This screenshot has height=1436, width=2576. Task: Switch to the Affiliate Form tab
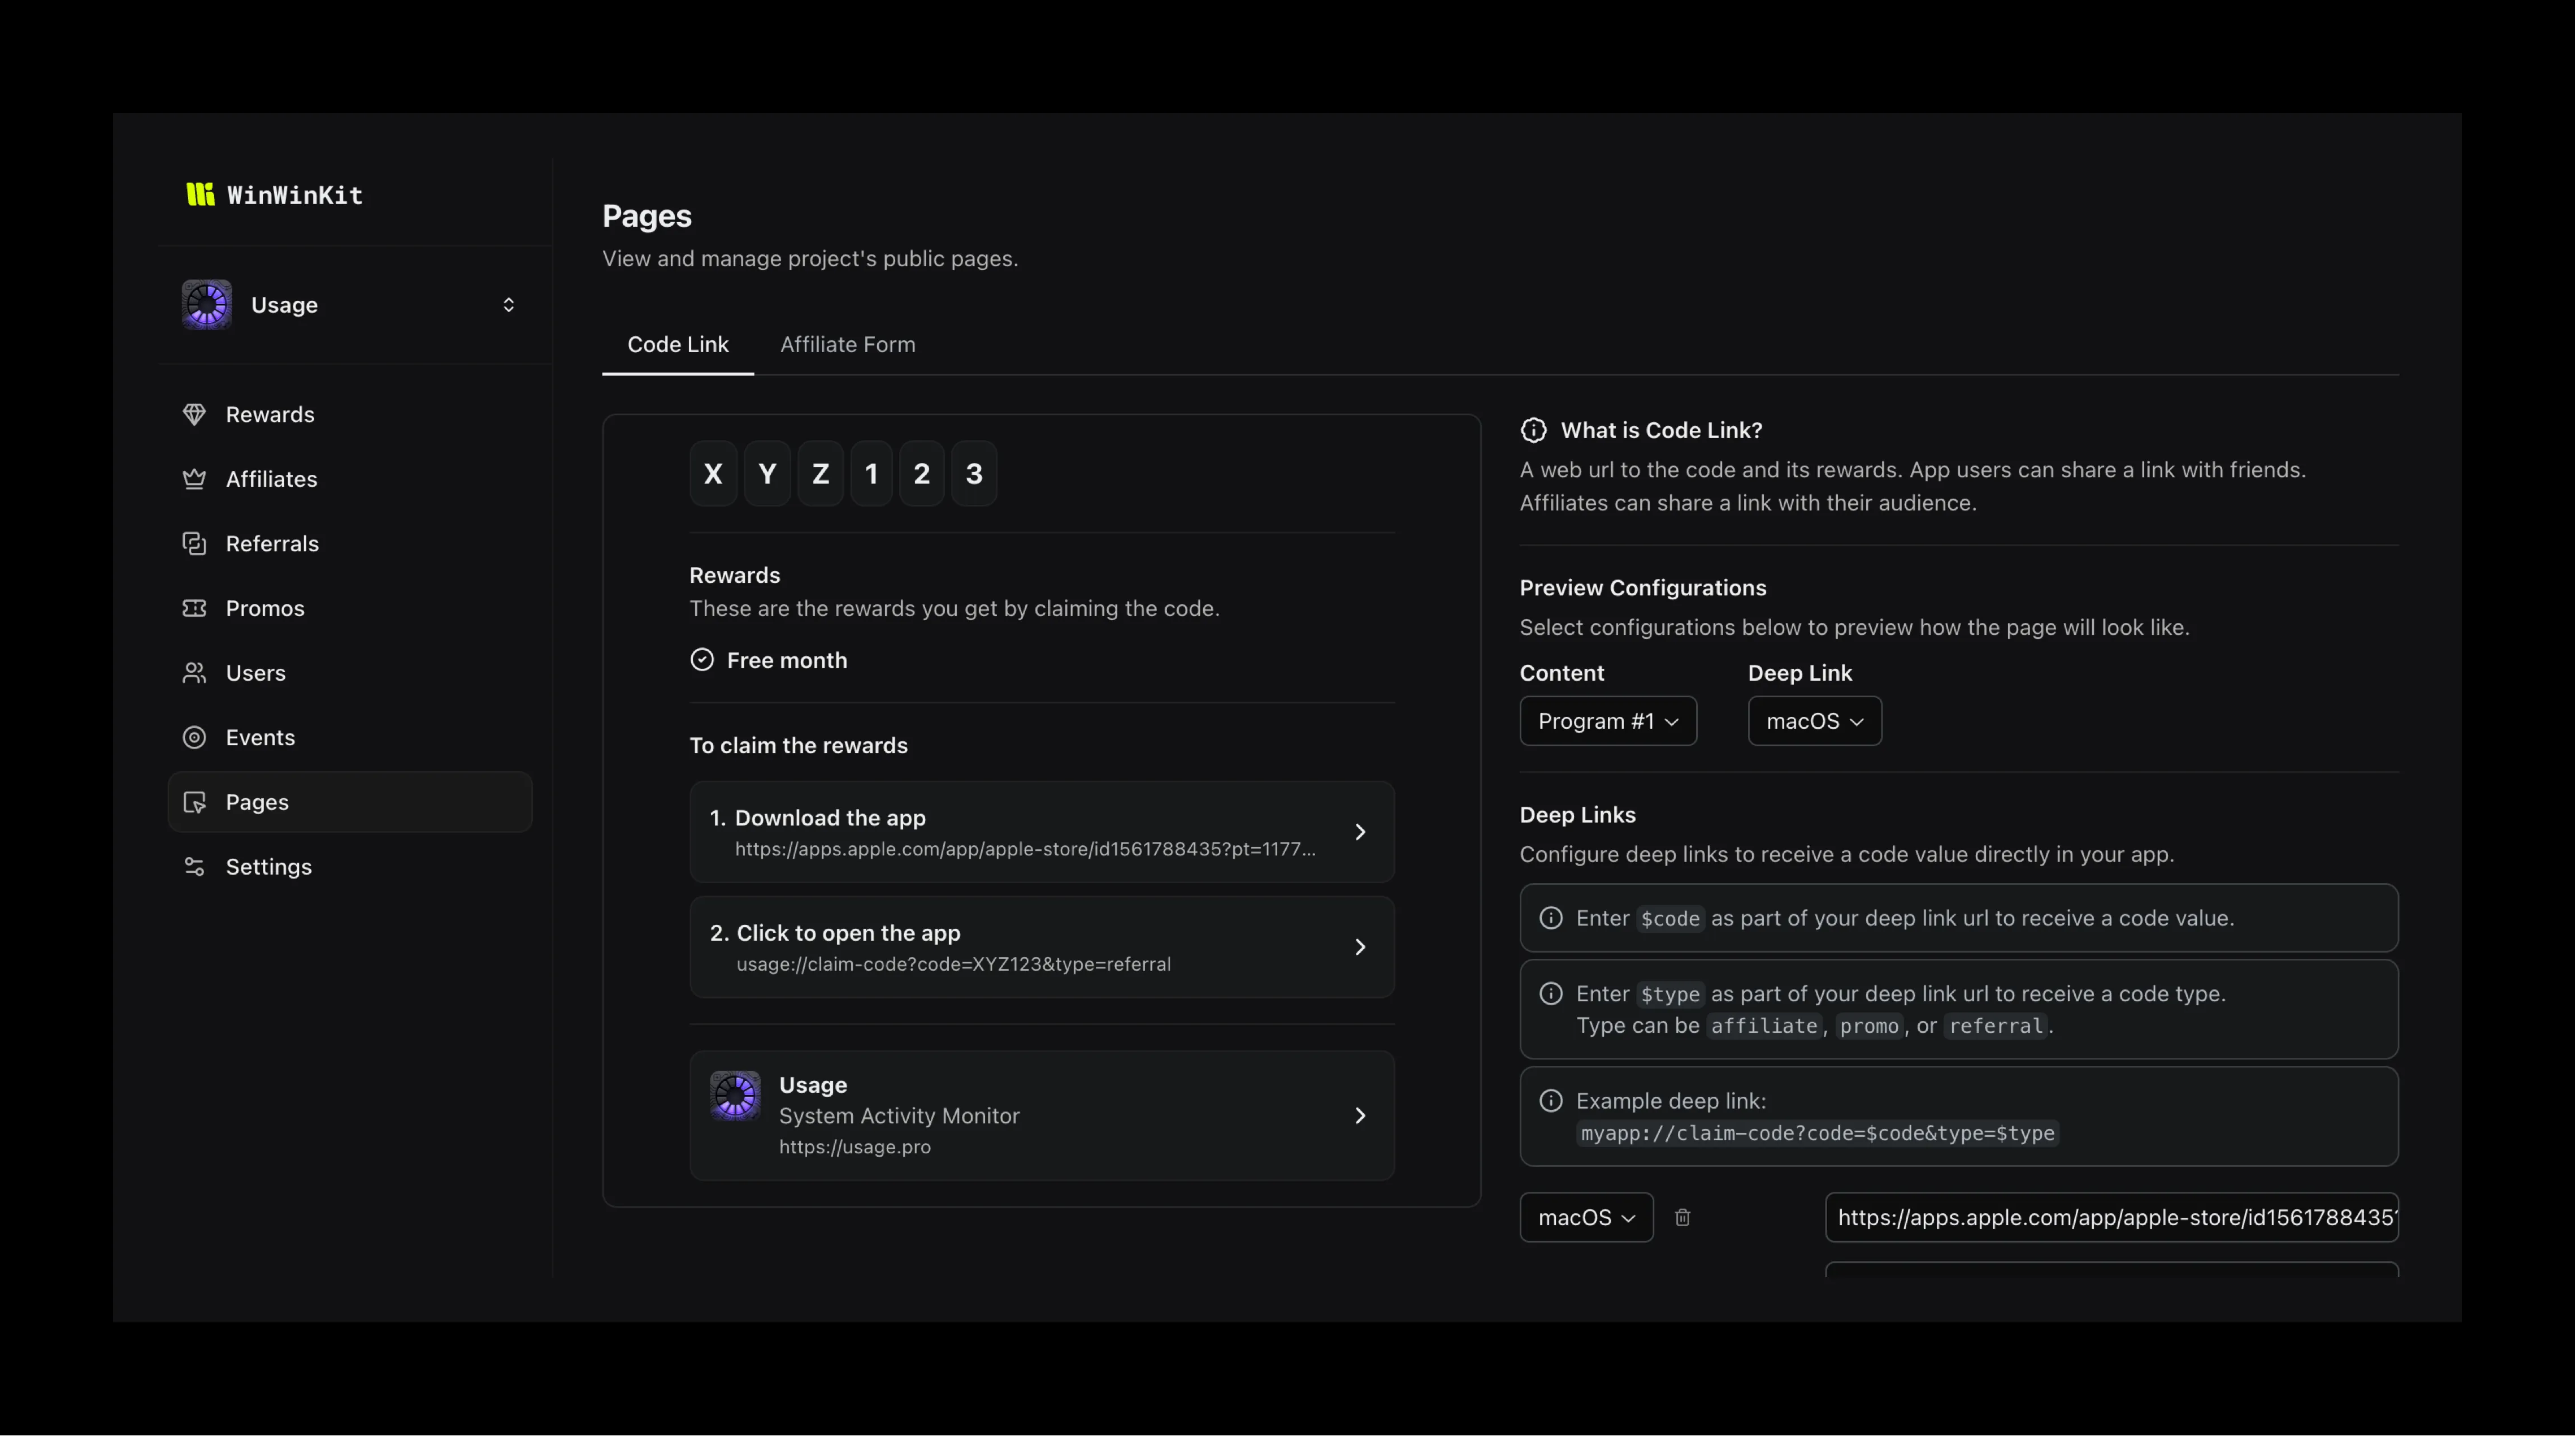click(847, 344)
